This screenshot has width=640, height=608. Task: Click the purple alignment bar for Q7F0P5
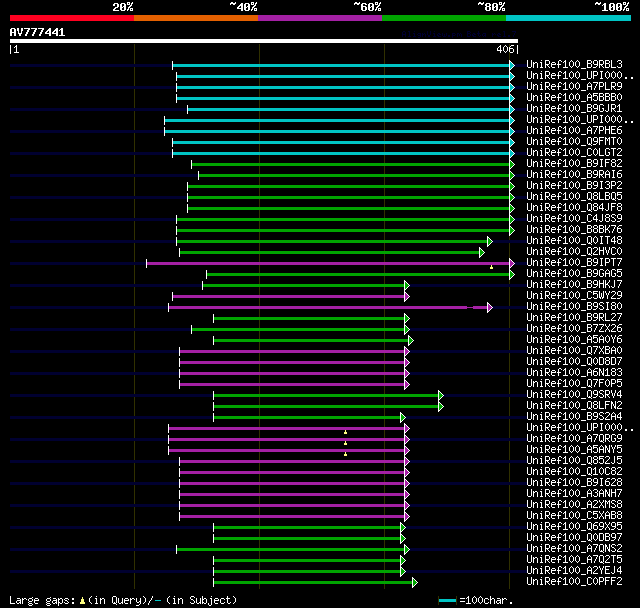(x=292, y=385)
